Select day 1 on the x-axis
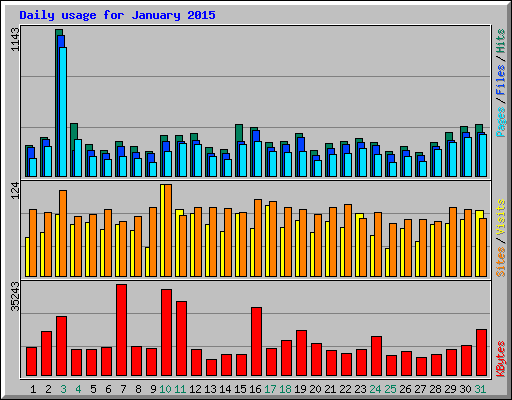 (x=33, y=389)
